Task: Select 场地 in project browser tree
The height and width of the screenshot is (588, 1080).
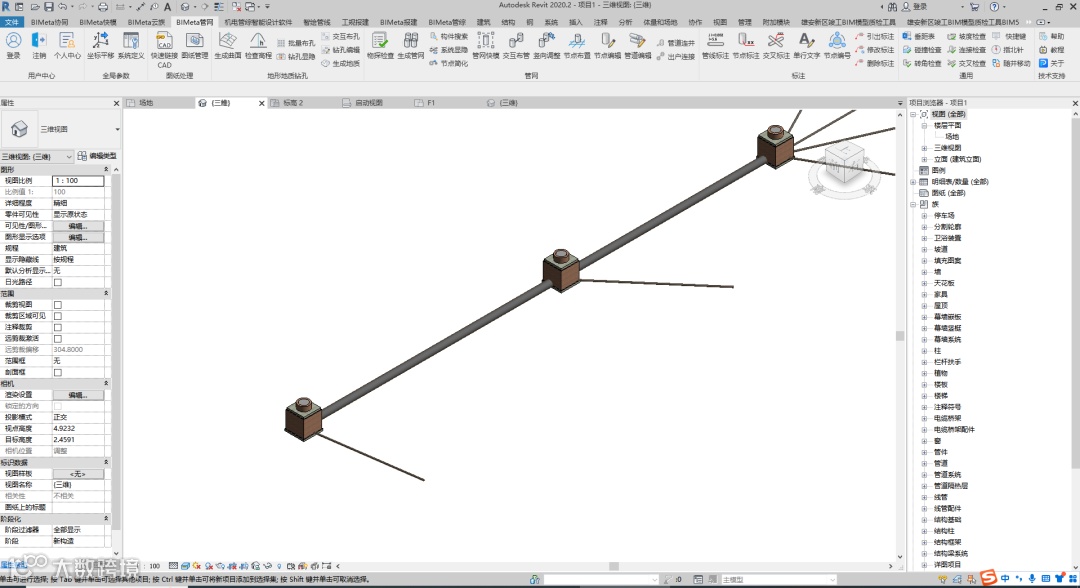Action: 953,136
